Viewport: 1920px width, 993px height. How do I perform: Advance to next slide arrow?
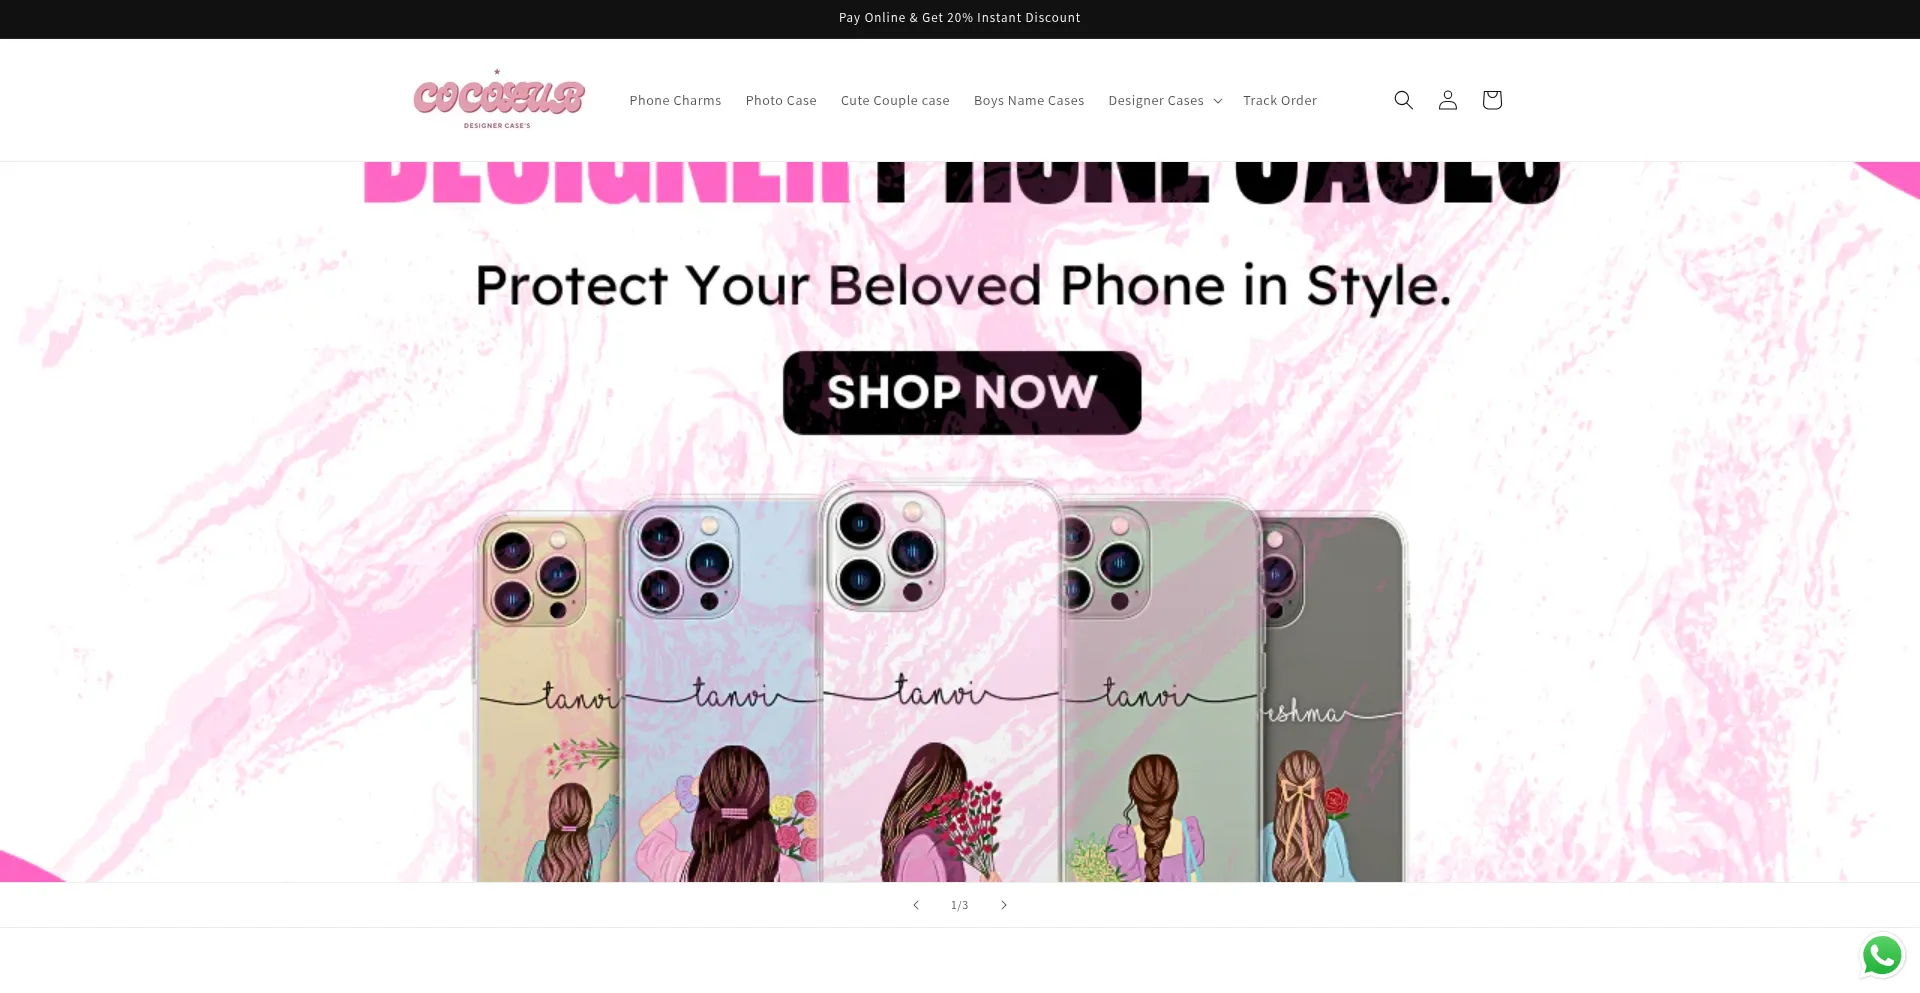click(x=1004, y=905)
